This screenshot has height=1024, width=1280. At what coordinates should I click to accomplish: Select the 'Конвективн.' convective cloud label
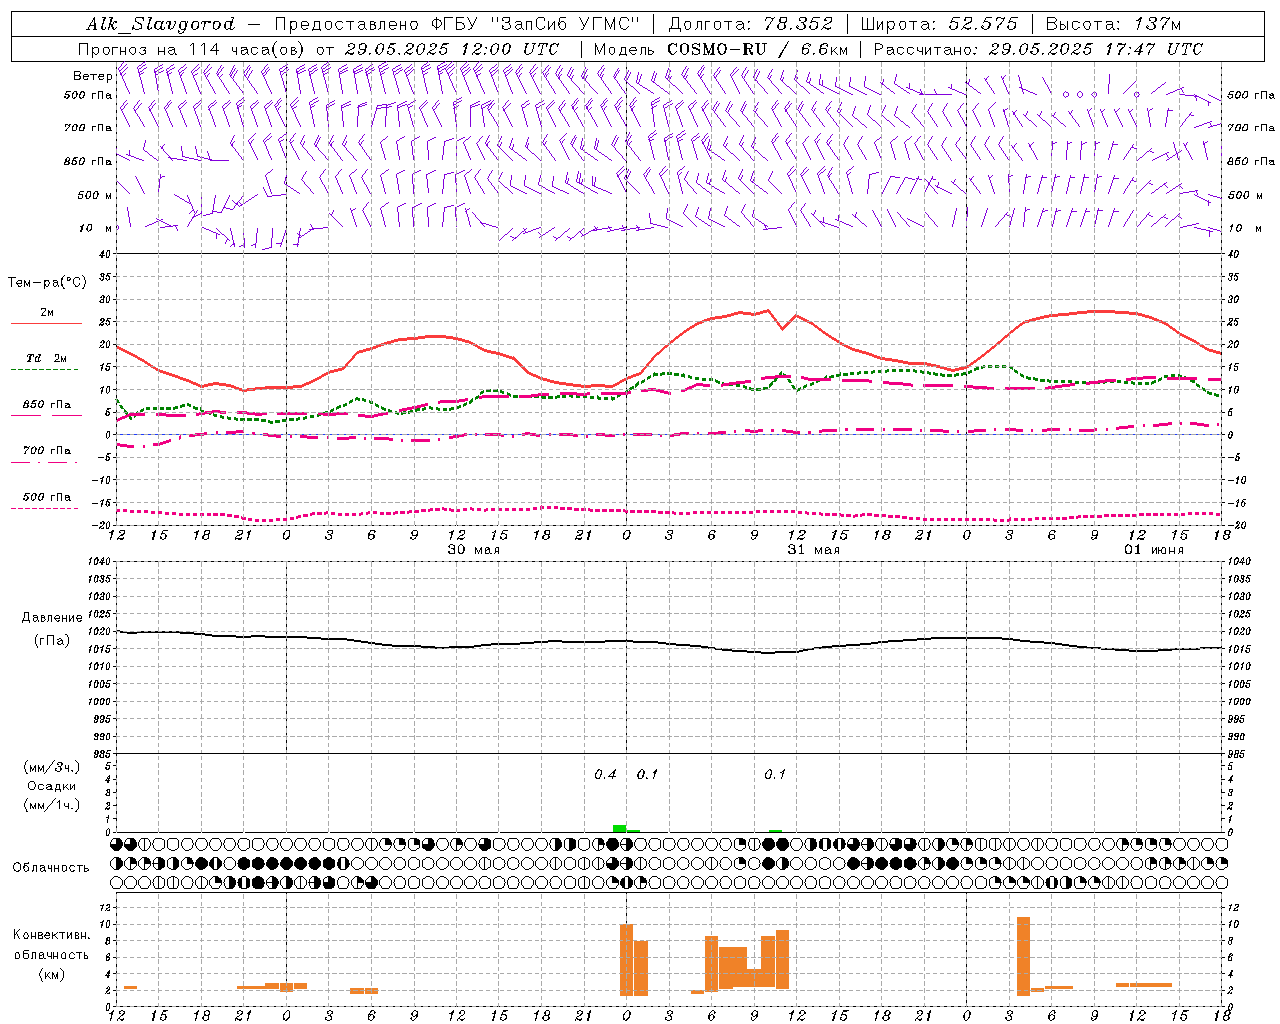(52, 935)
